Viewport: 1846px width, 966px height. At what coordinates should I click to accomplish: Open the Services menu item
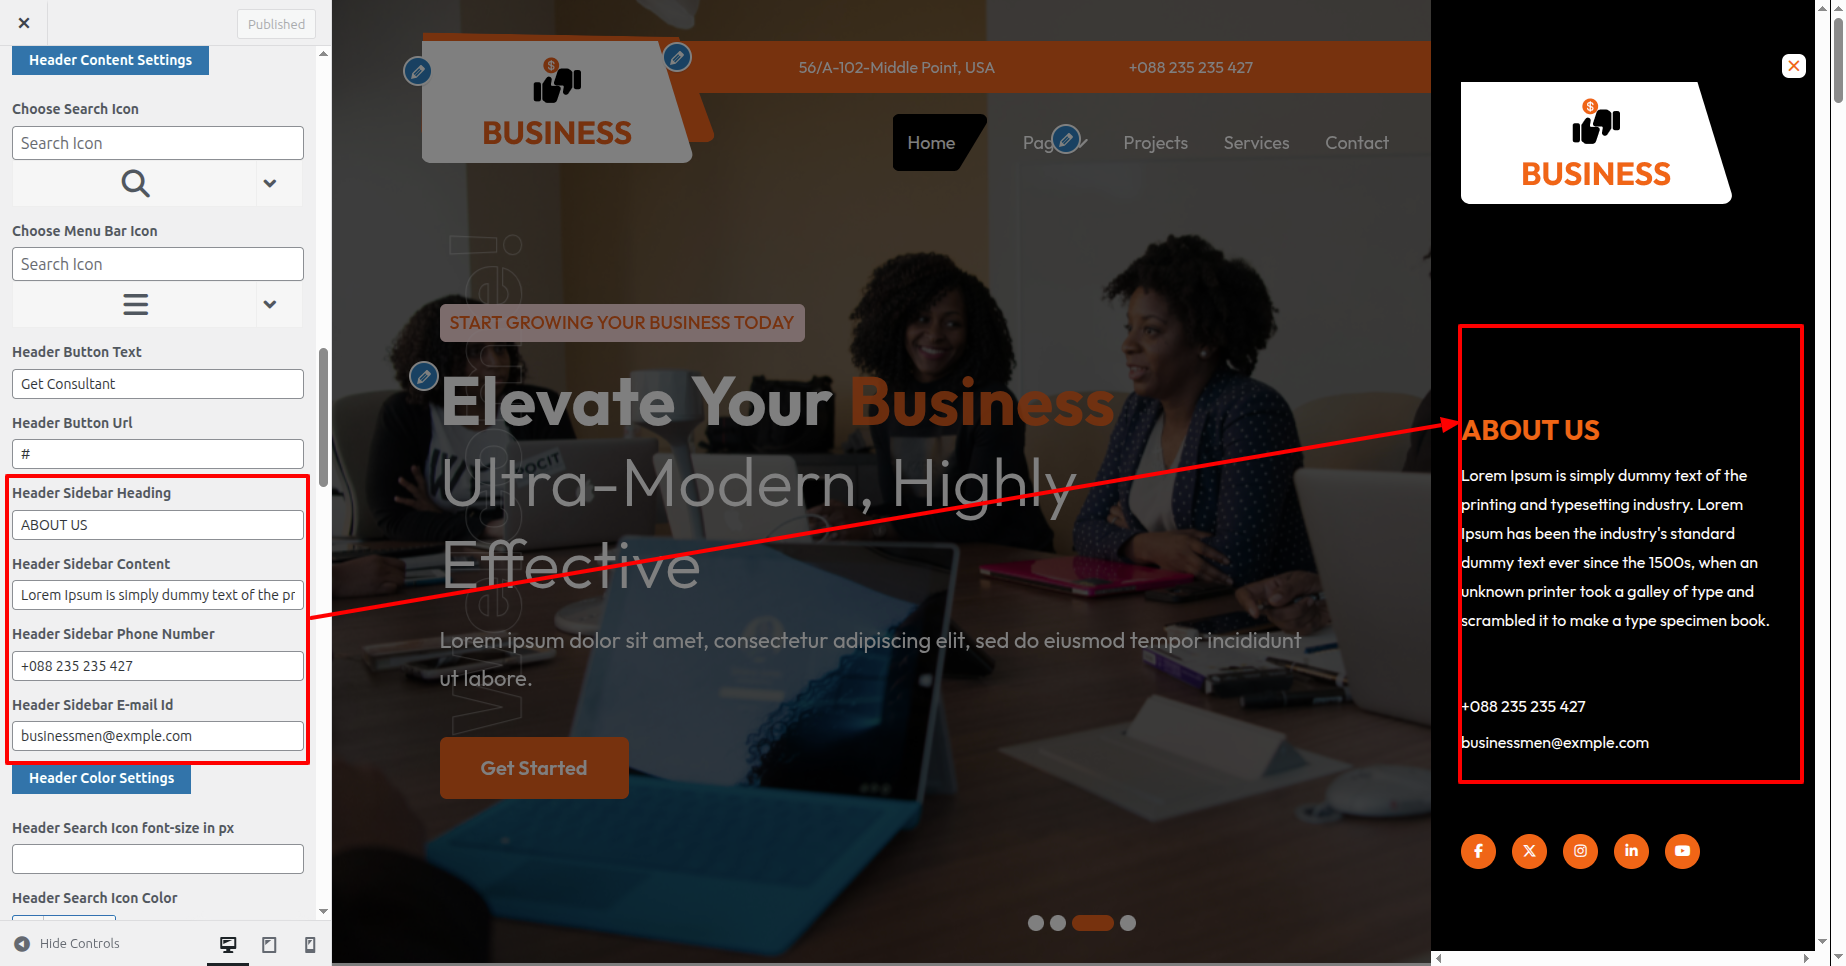(x=1256, y=143)
